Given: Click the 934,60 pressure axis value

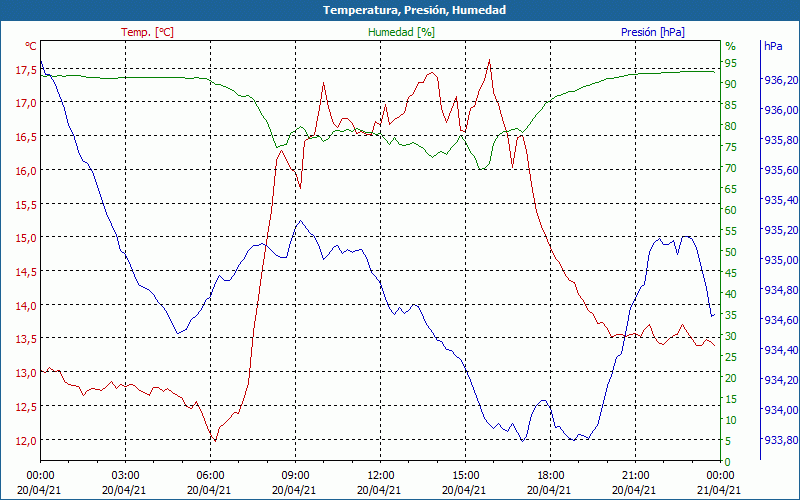Looking at the screenshot, I should (x=781, y=320).
